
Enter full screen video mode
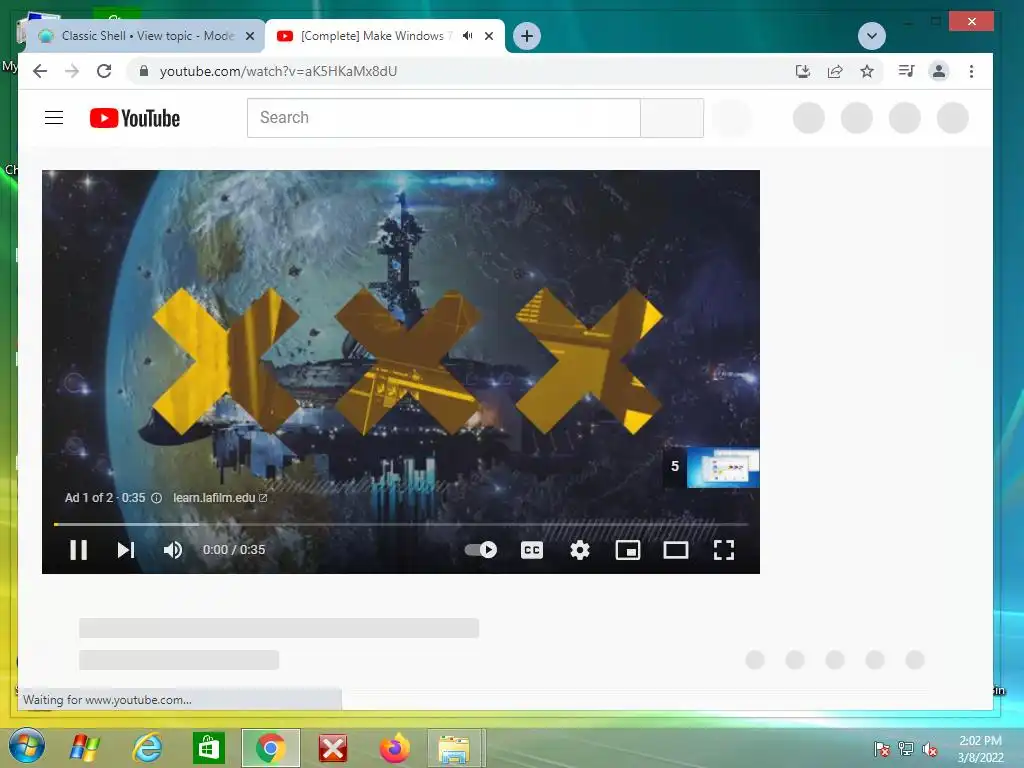tap(724, 550)
